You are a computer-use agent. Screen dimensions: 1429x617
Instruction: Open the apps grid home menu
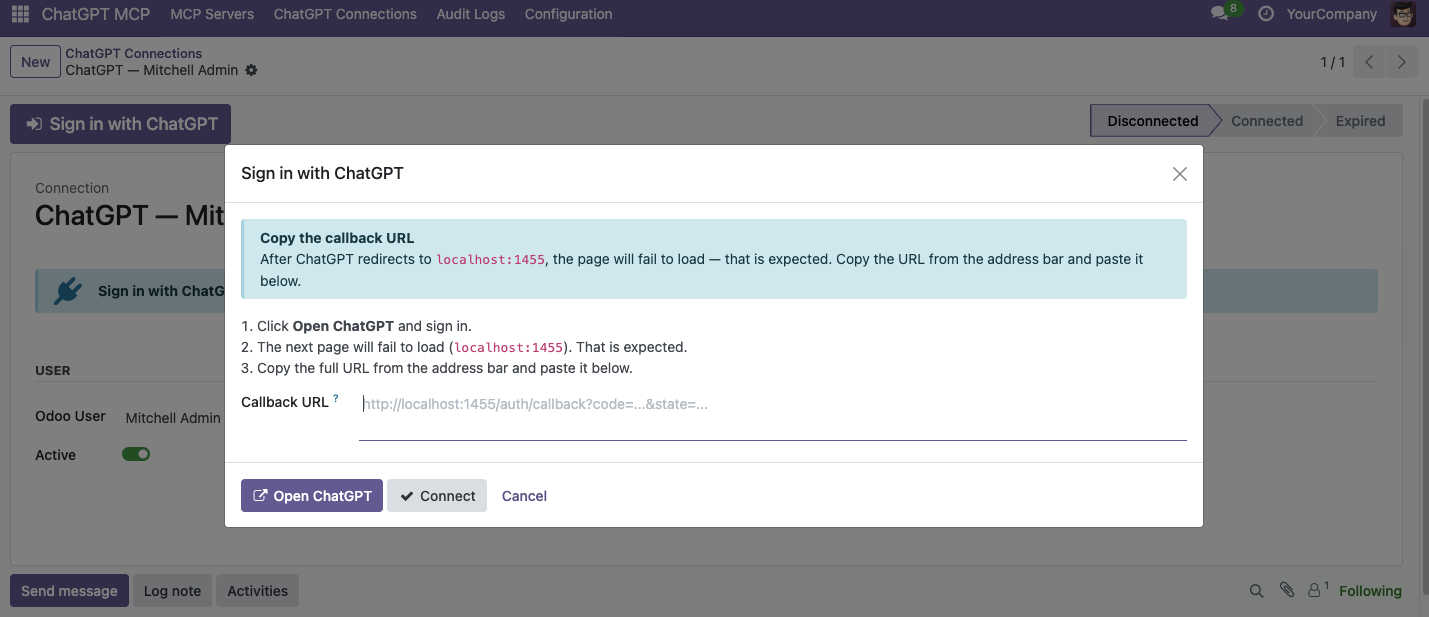click(x=20, y=14)
